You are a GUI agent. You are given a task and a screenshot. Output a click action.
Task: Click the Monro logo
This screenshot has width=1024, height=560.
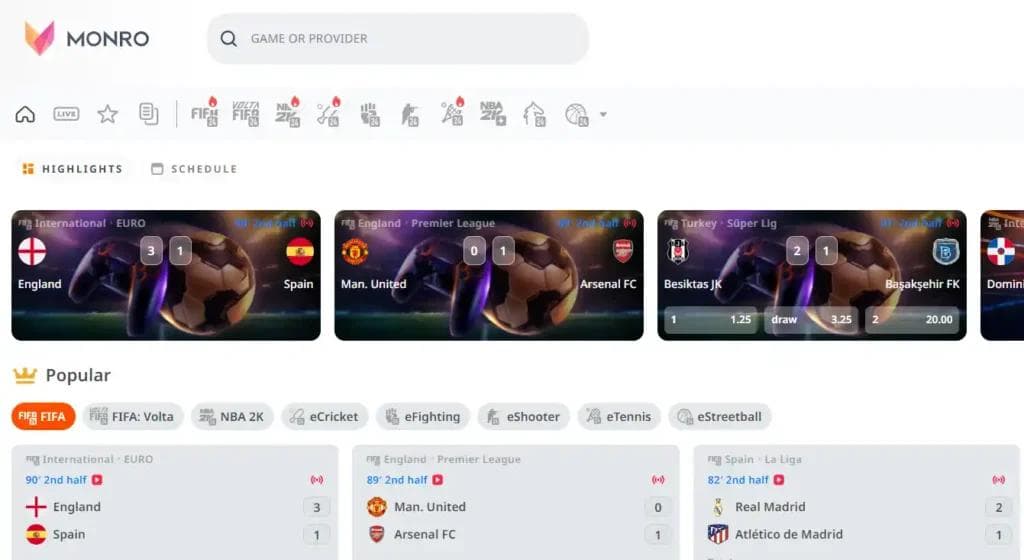click(x=87, y=38)
